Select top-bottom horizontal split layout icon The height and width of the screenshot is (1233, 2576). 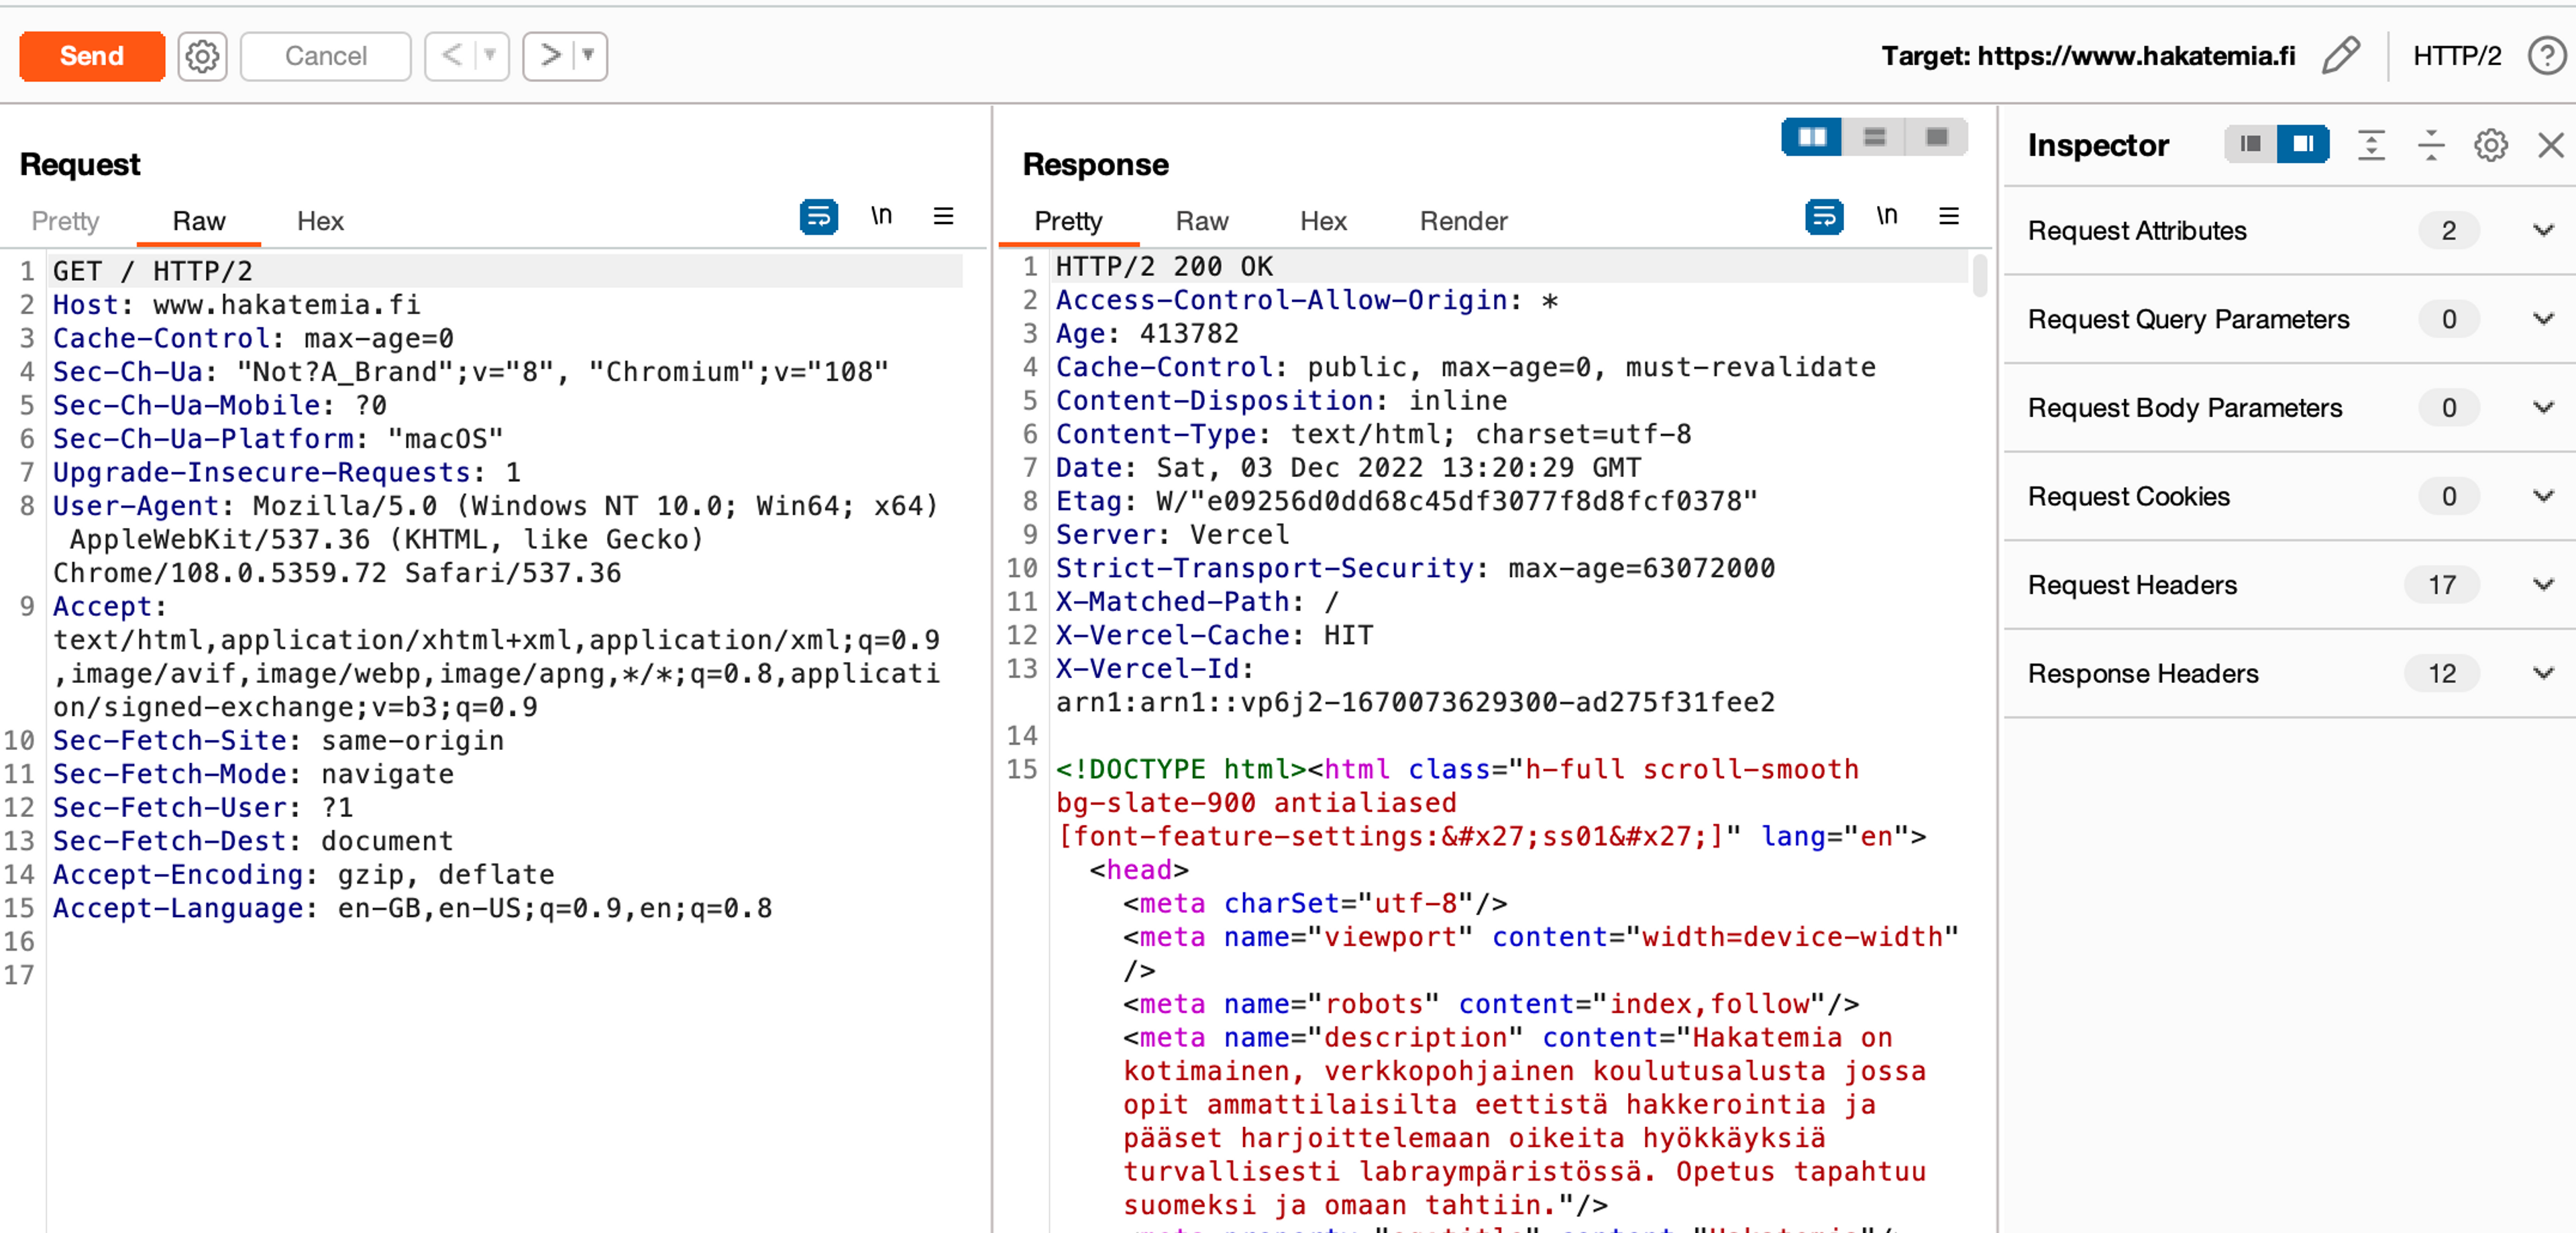1874,138
